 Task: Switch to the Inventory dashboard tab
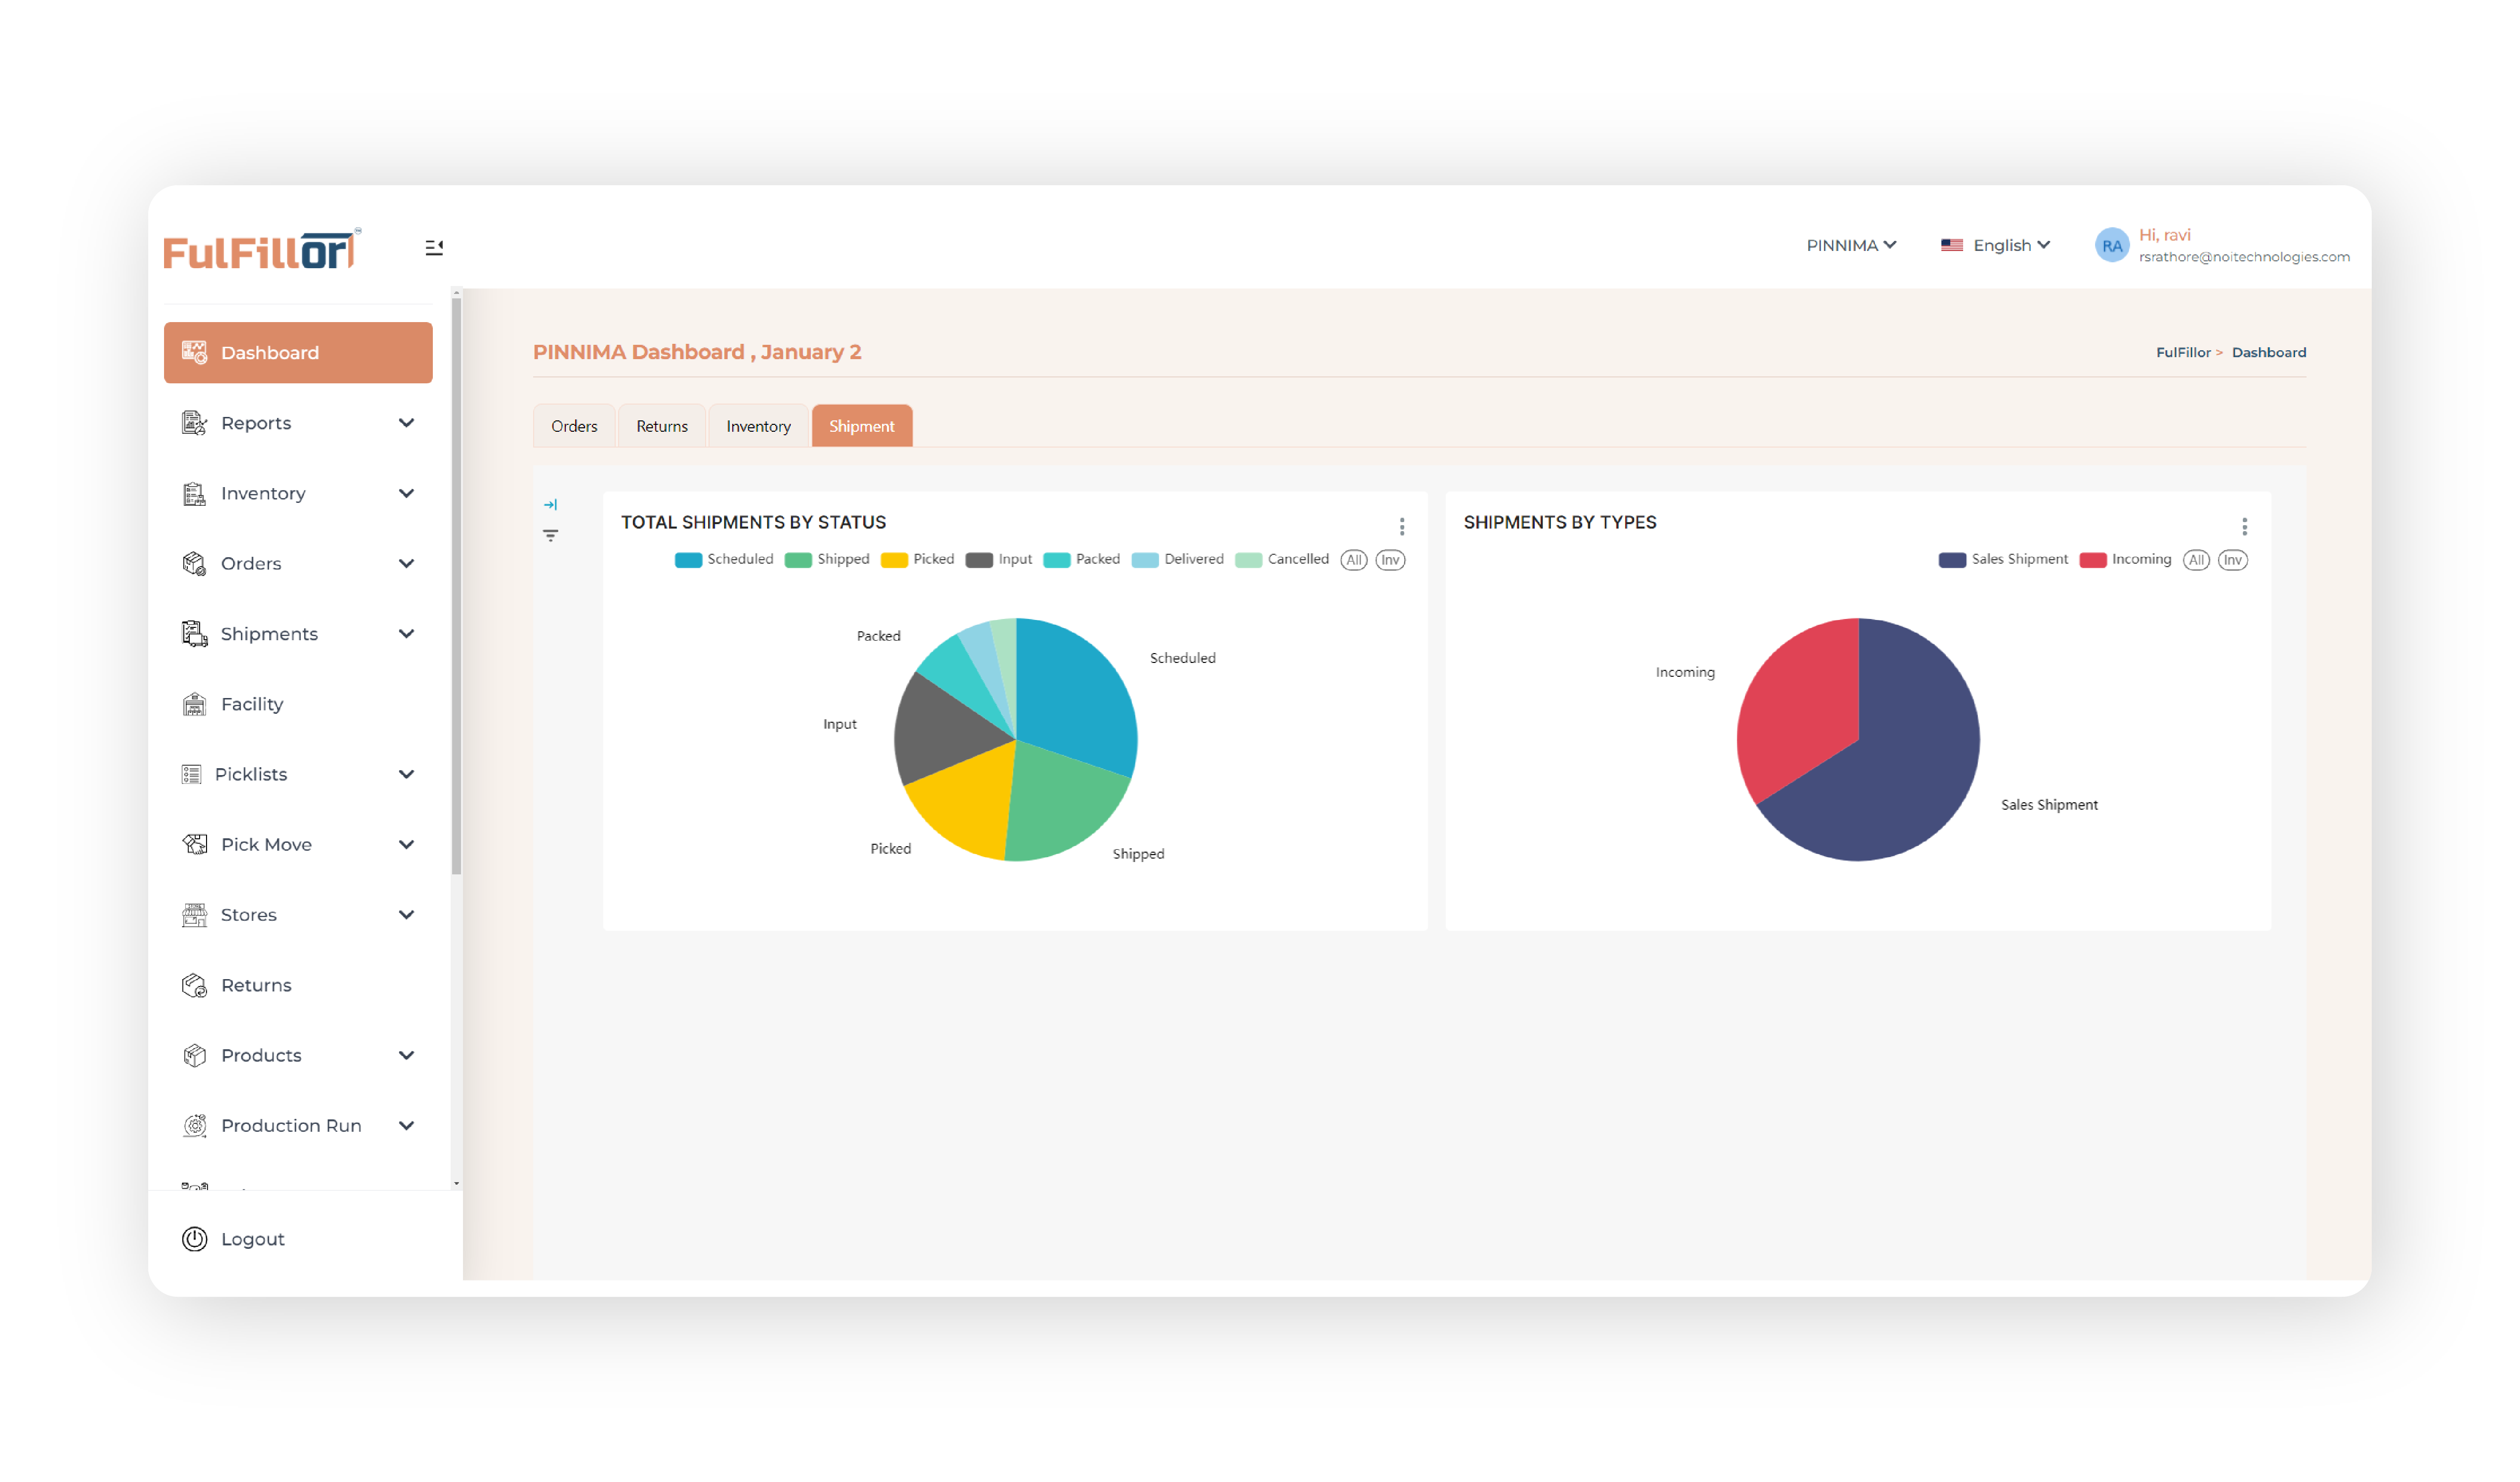(x=758, y=426)
